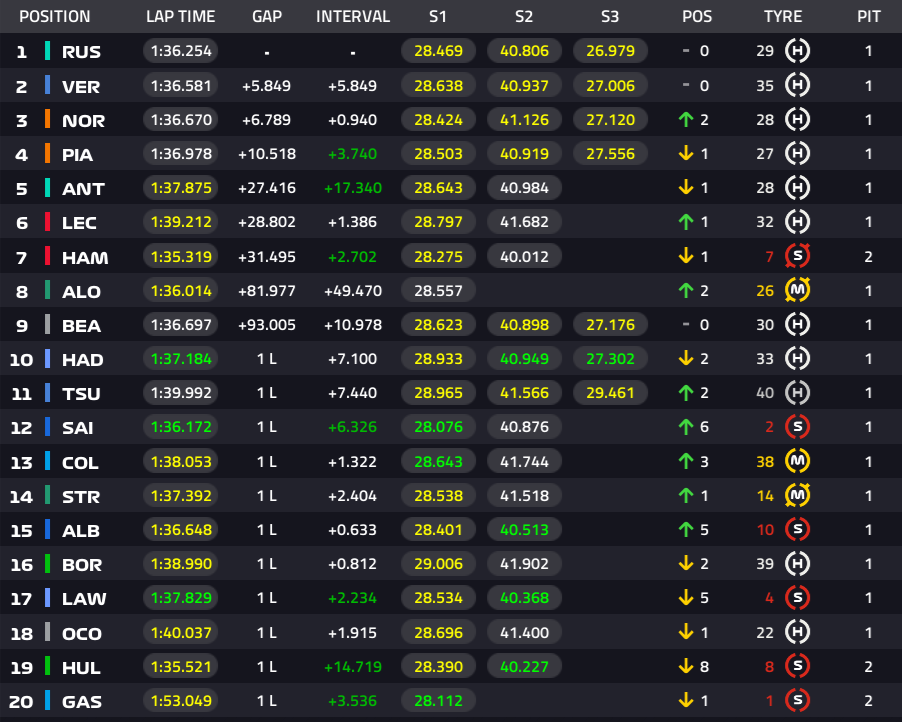Click the PIT column header
This screenshot has width=902, height=722.
pos(869,17)
